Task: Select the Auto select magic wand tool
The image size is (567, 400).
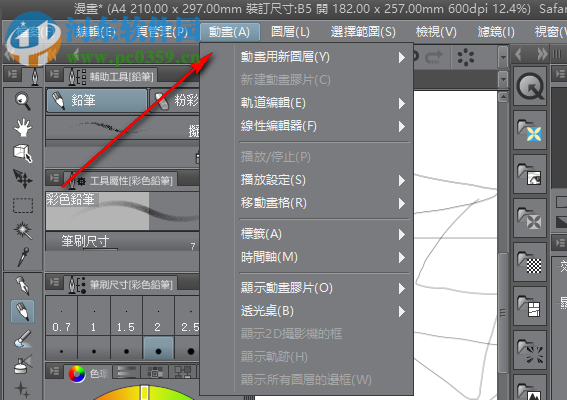Action: 22,230
